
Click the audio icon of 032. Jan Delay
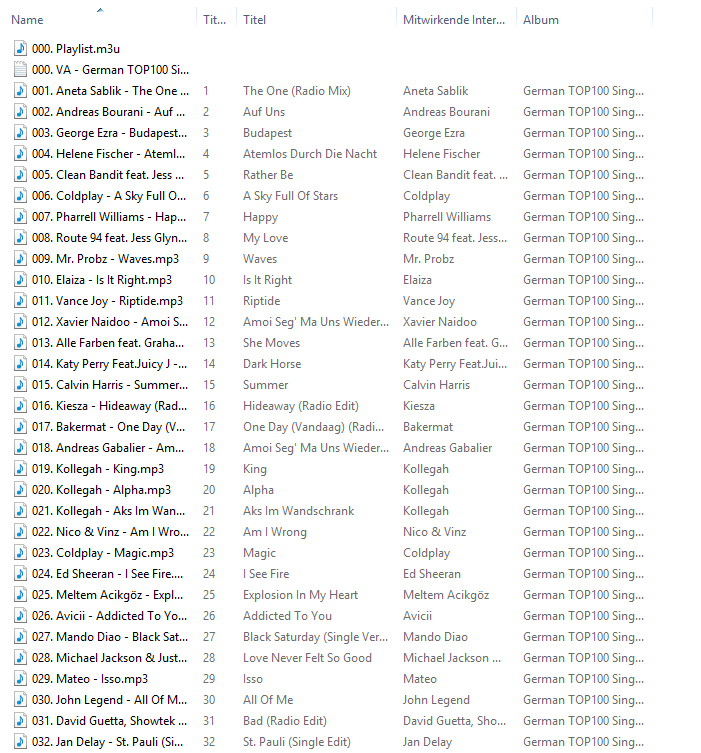click(x=20, y=742)
